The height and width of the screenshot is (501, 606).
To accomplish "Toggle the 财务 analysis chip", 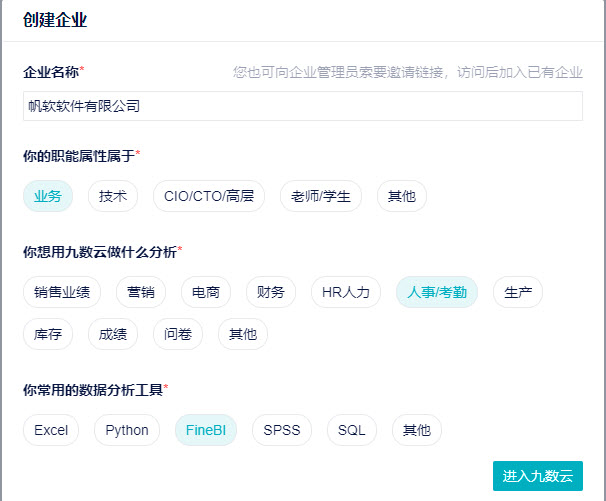I will (271, 292).
